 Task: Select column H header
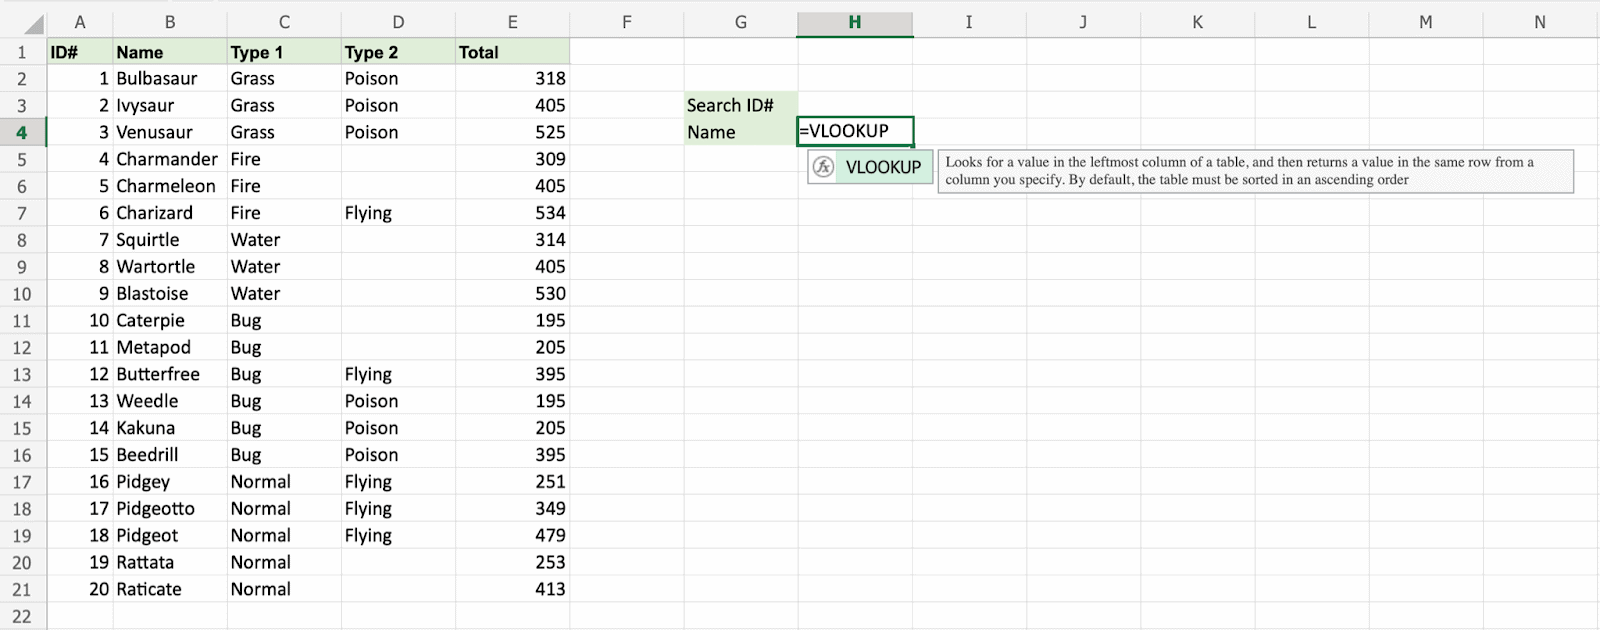[854, 22]
